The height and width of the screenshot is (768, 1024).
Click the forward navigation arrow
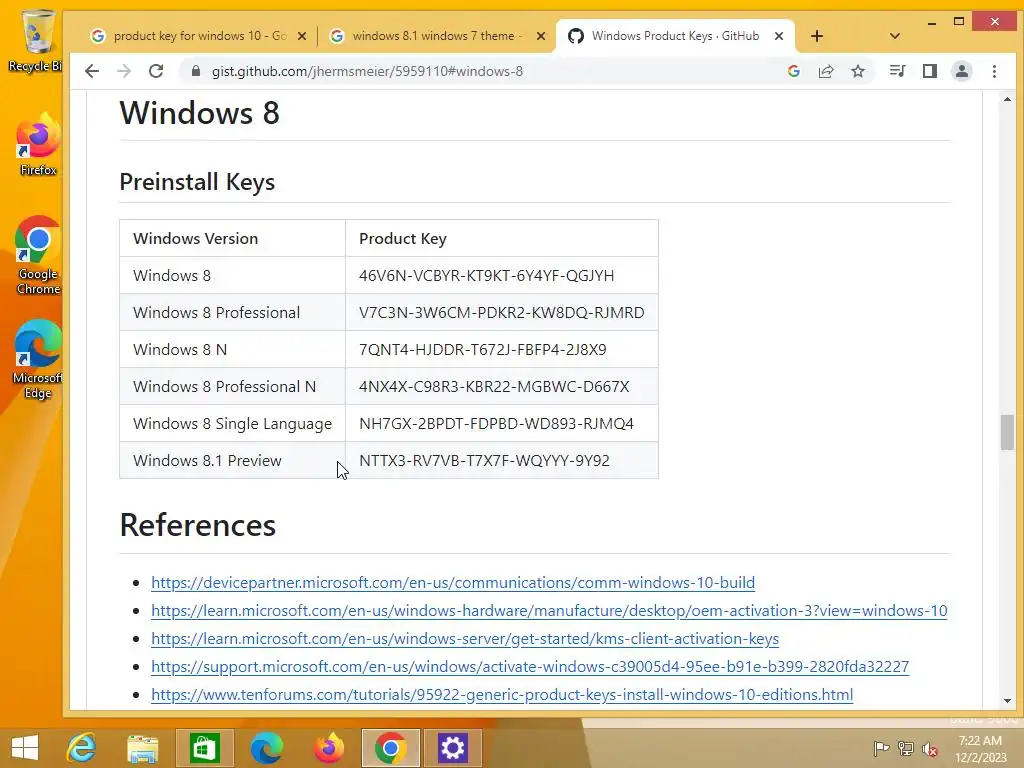(124, 71)
